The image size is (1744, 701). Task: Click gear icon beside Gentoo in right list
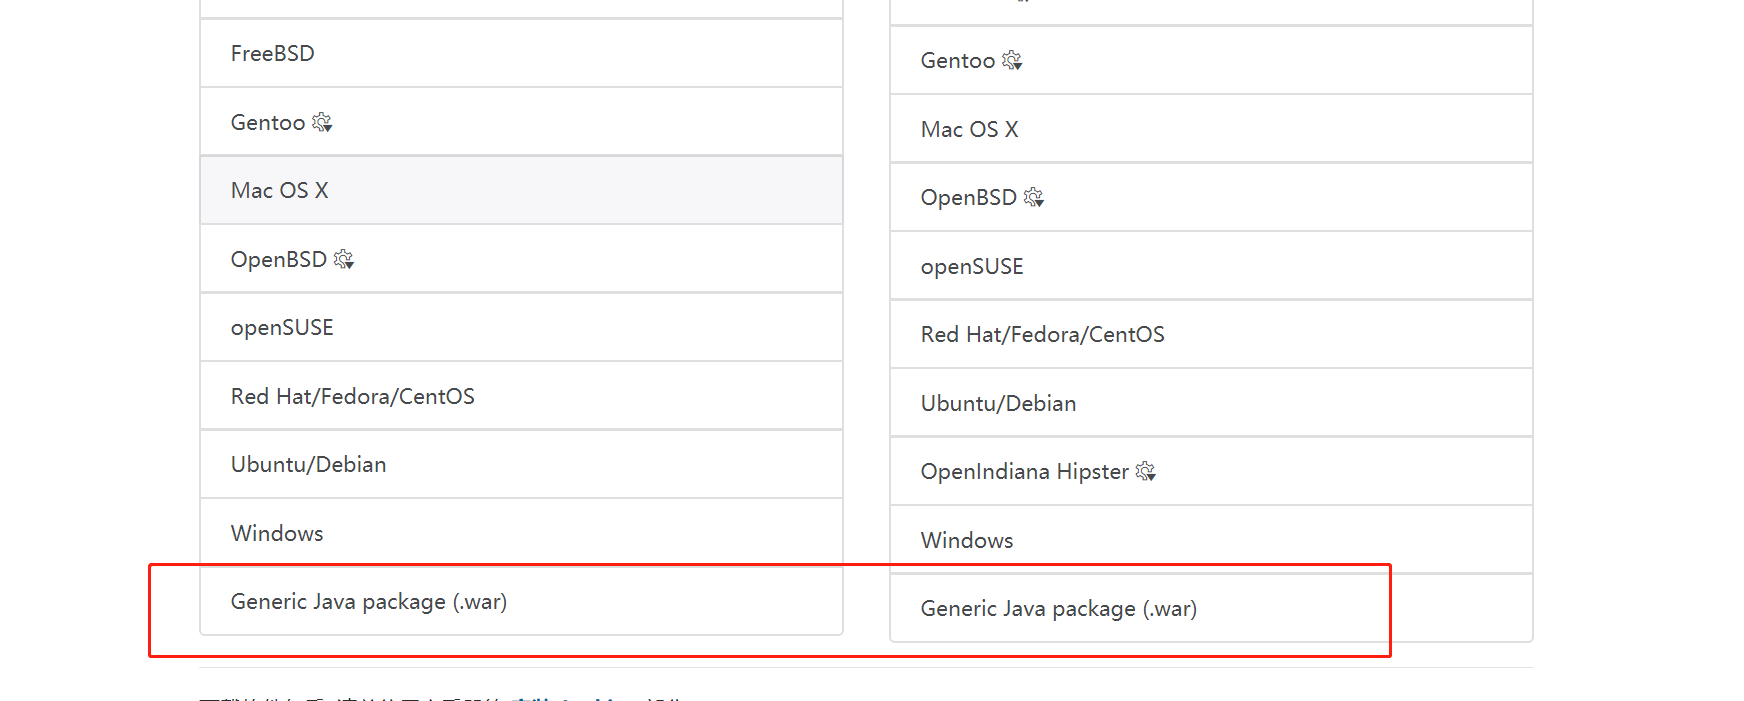[x=1012, y=60]
